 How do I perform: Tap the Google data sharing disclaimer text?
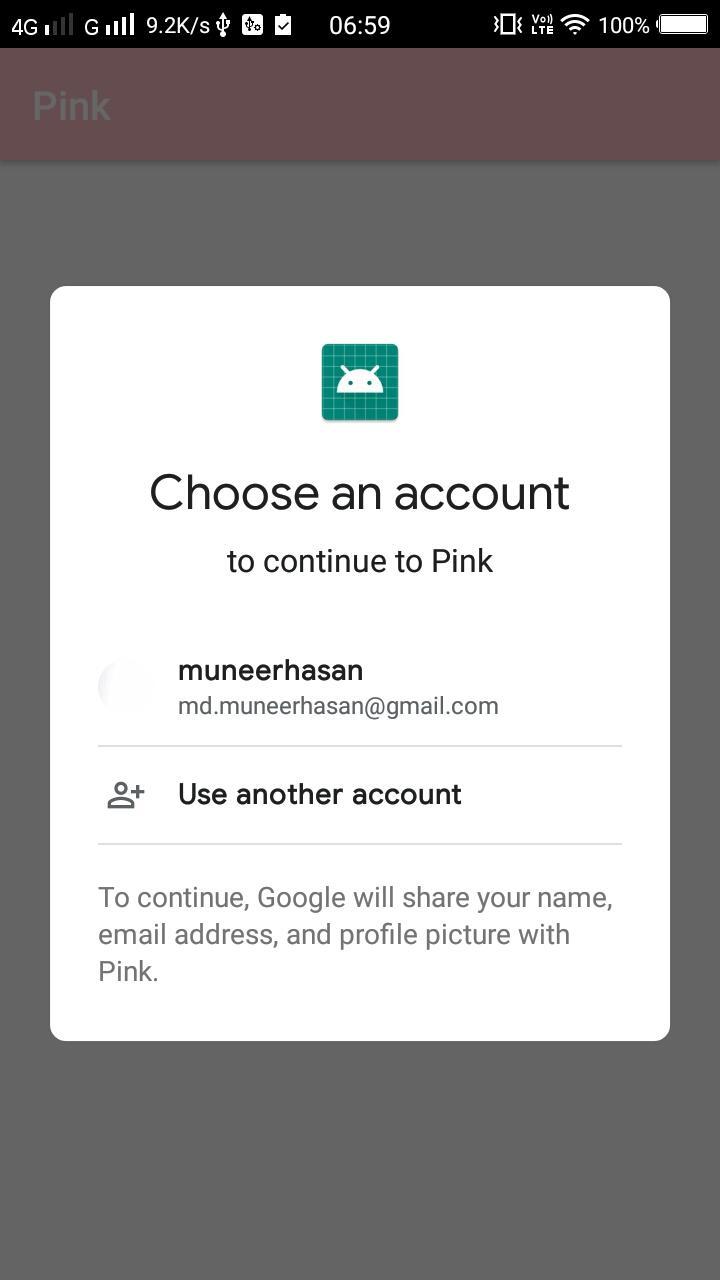click(x=356, y=934)
